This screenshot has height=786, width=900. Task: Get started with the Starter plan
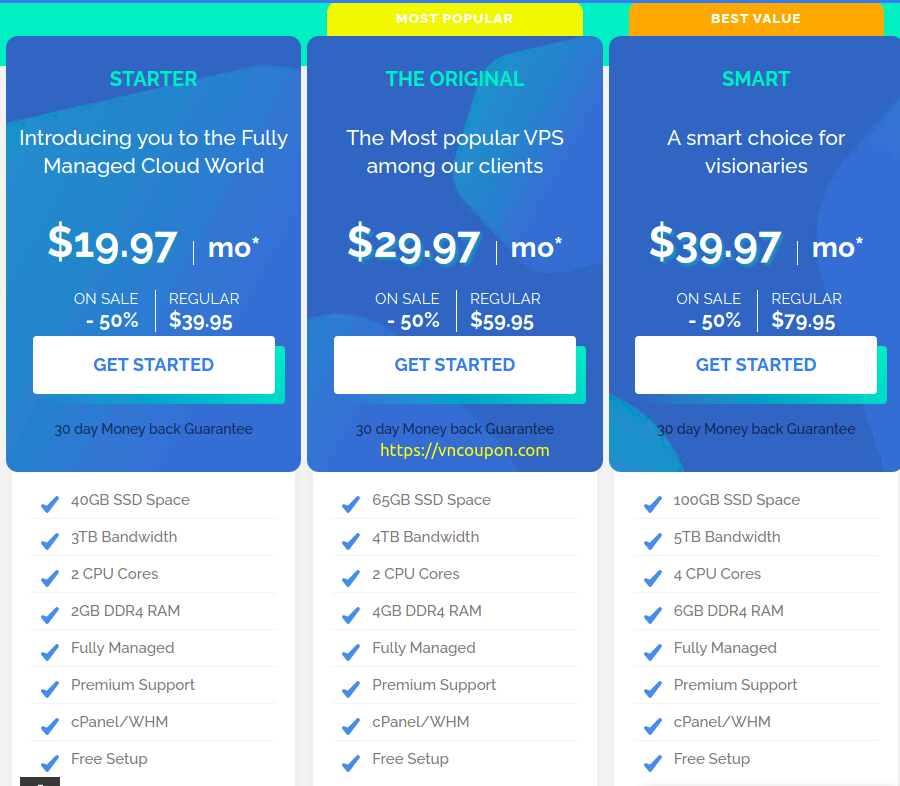[x=154, y=365]
